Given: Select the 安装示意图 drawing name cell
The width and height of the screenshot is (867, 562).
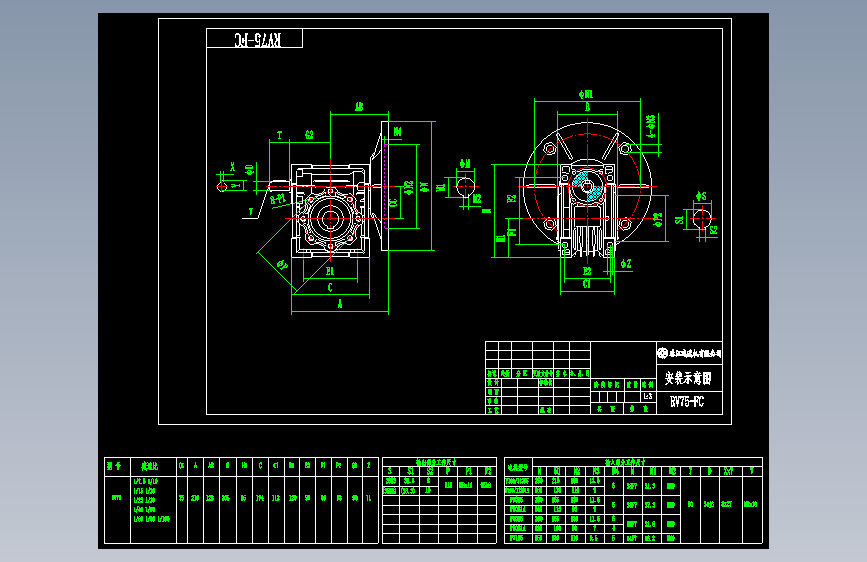Looking at the screenshot, I should pyautogui.click(x=689, y=378).
